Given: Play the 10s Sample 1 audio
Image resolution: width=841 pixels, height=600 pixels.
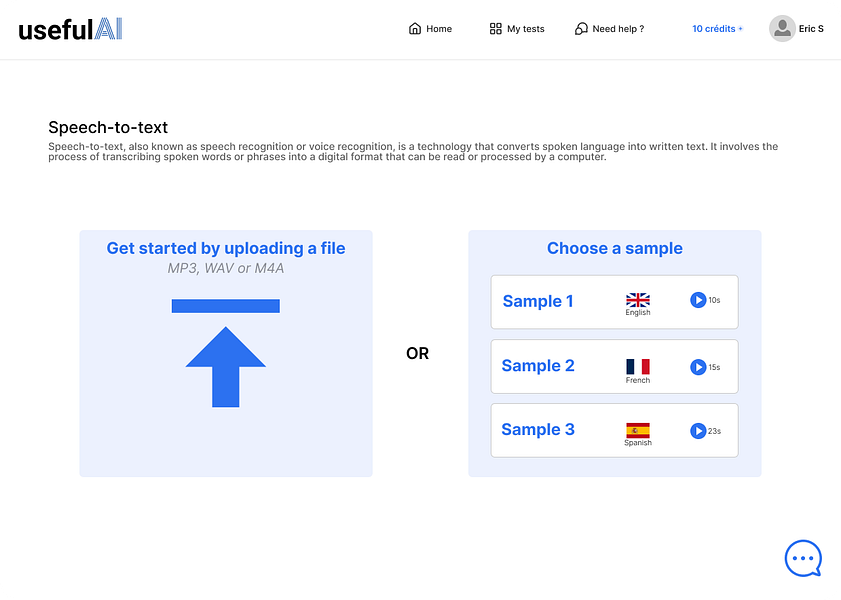Looking at the screenshot, I should point(698,300).
